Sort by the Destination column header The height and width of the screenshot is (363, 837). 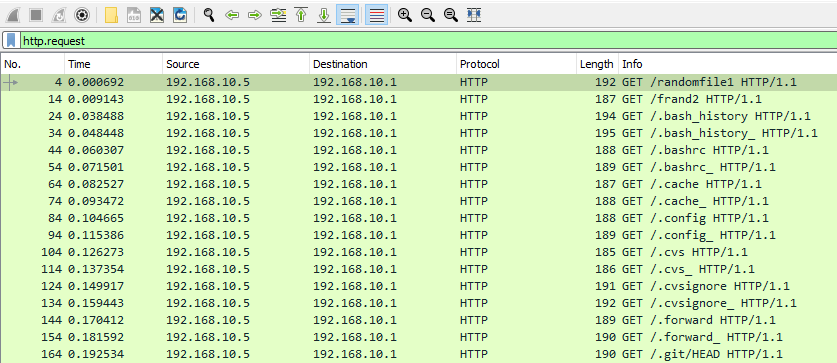click(x=383, y=64)
